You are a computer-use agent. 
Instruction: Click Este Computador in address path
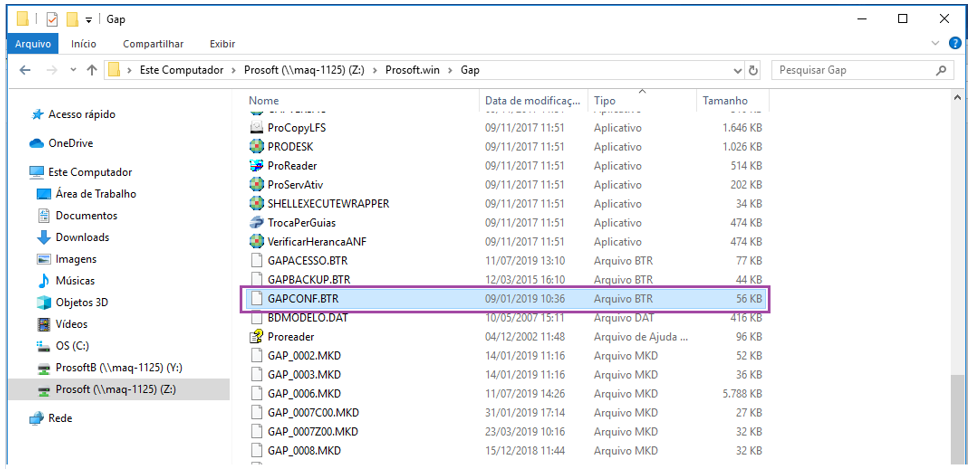click(182, 70)
